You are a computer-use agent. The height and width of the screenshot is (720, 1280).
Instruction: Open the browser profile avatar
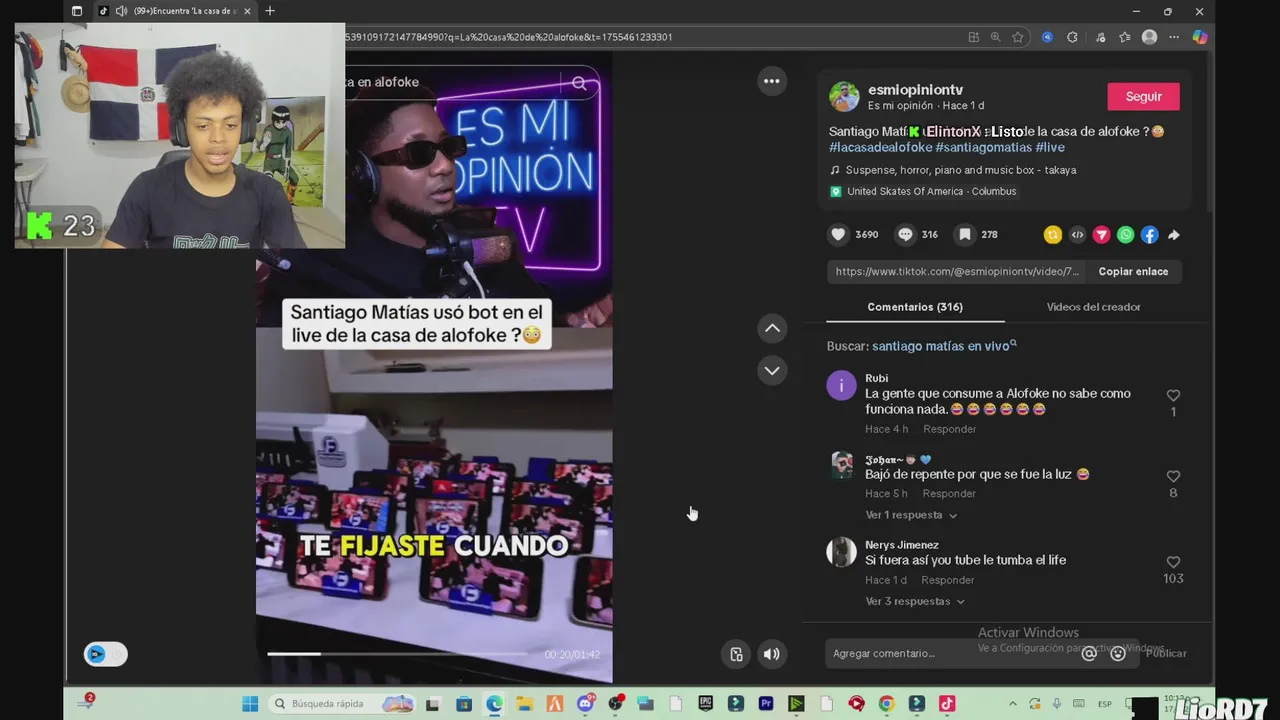pos(1149,37)
